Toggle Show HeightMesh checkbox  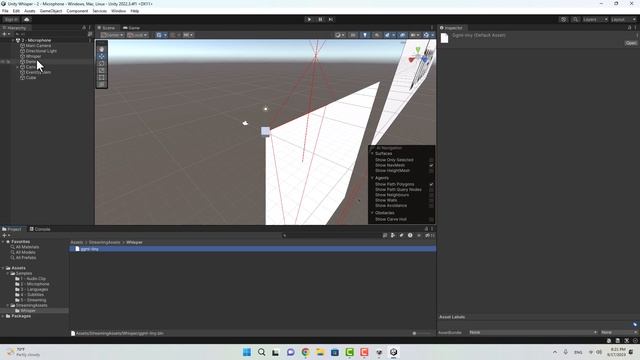[x=431, y=171]
